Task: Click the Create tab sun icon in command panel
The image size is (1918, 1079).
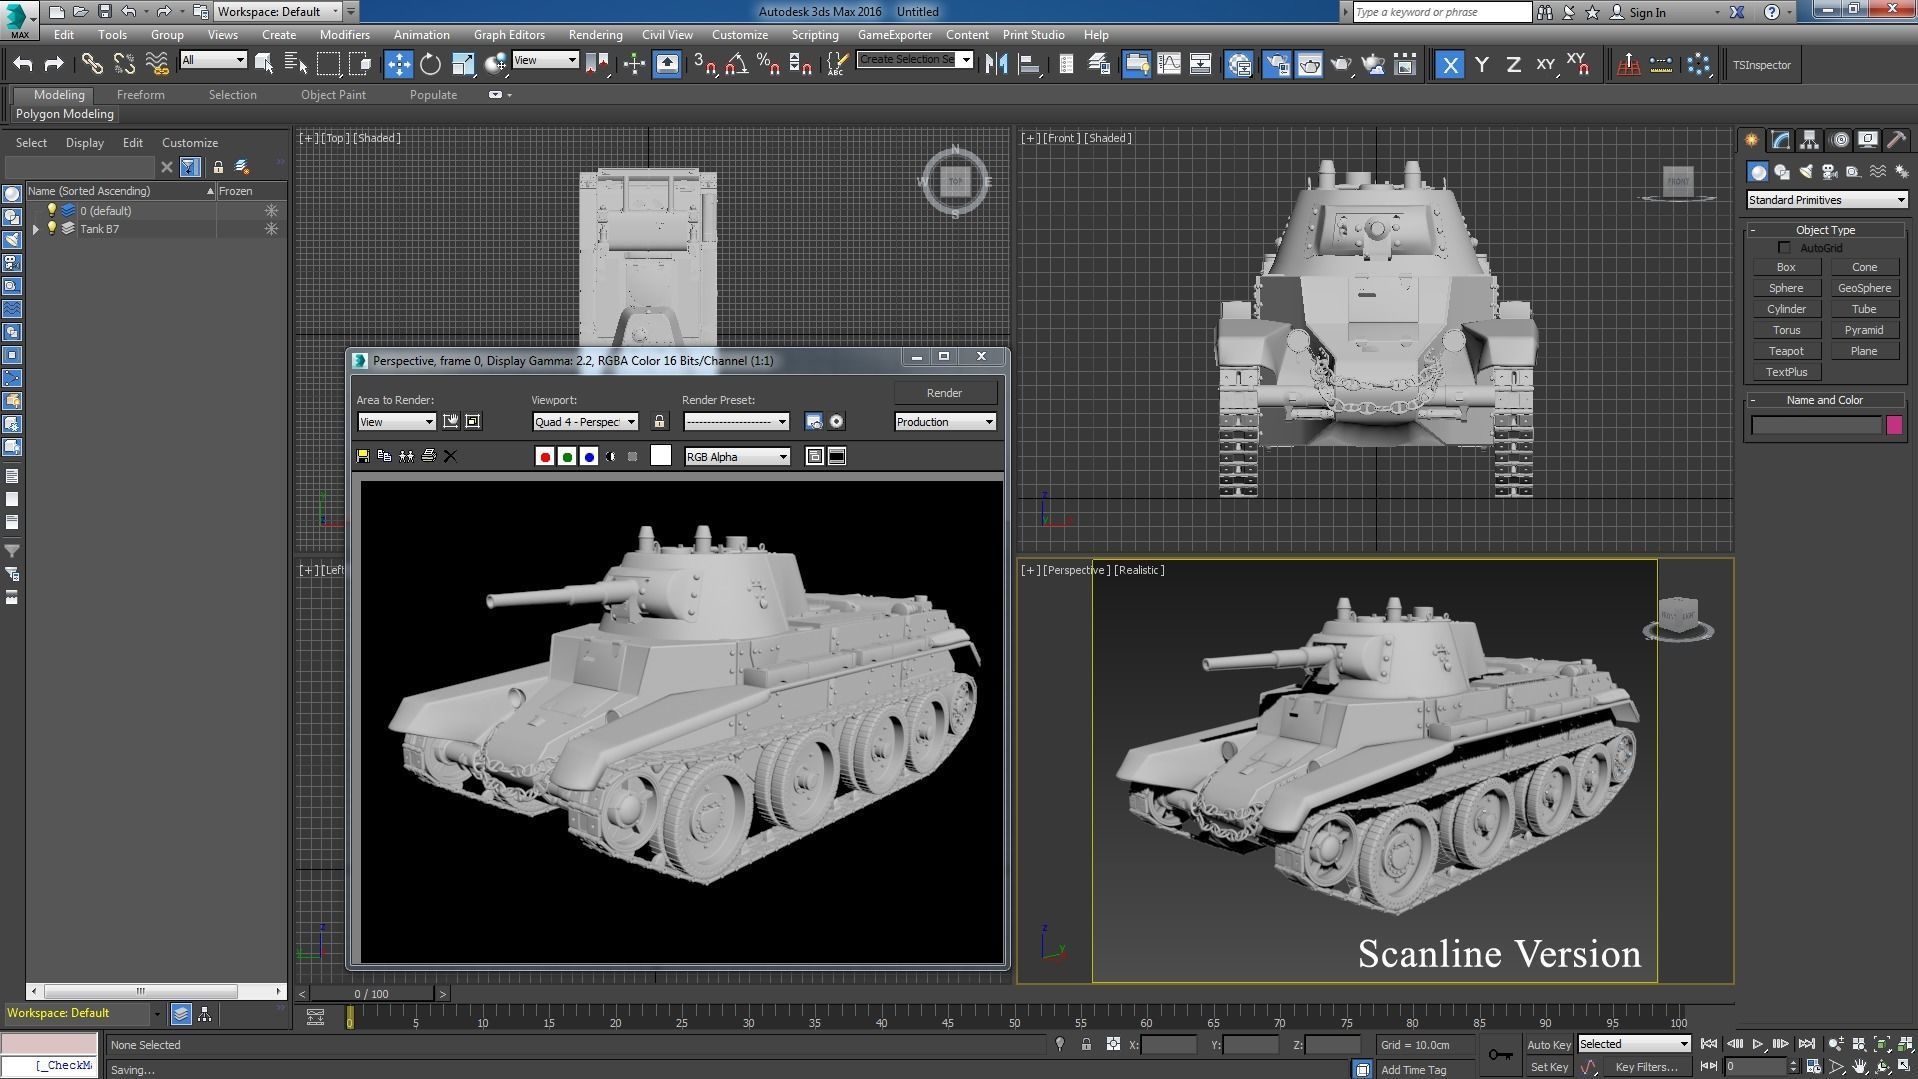Action: click(x=1752, y=140)
